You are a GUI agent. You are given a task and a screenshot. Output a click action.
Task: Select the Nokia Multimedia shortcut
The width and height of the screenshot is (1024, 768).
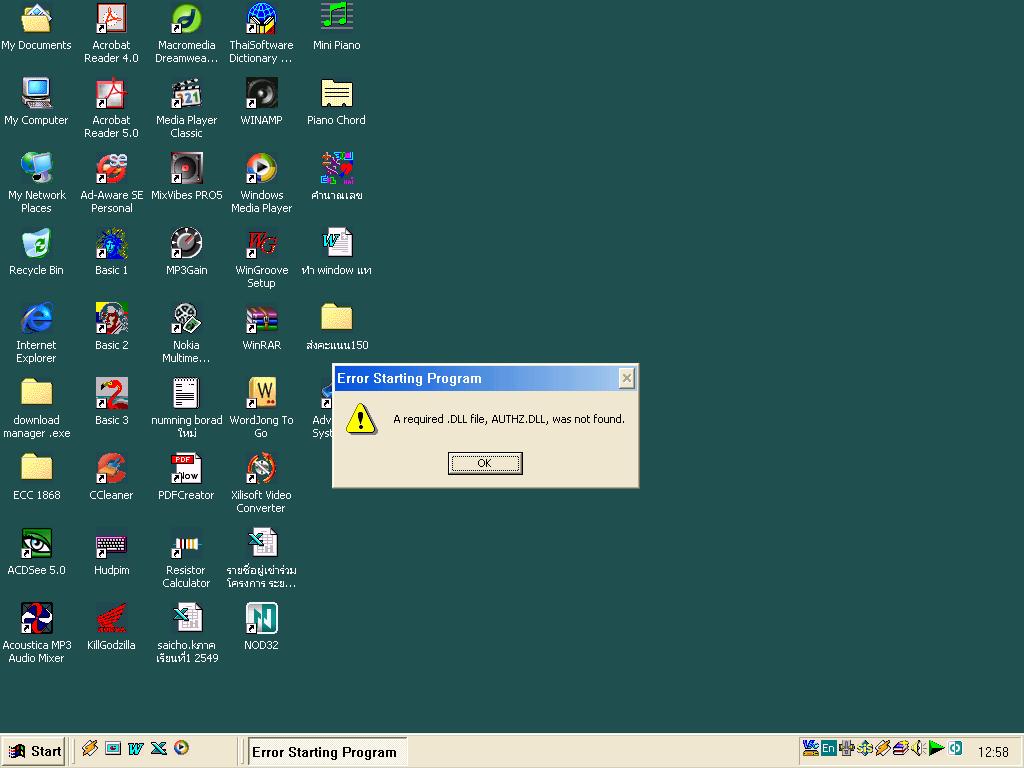[x=186, y=333]
